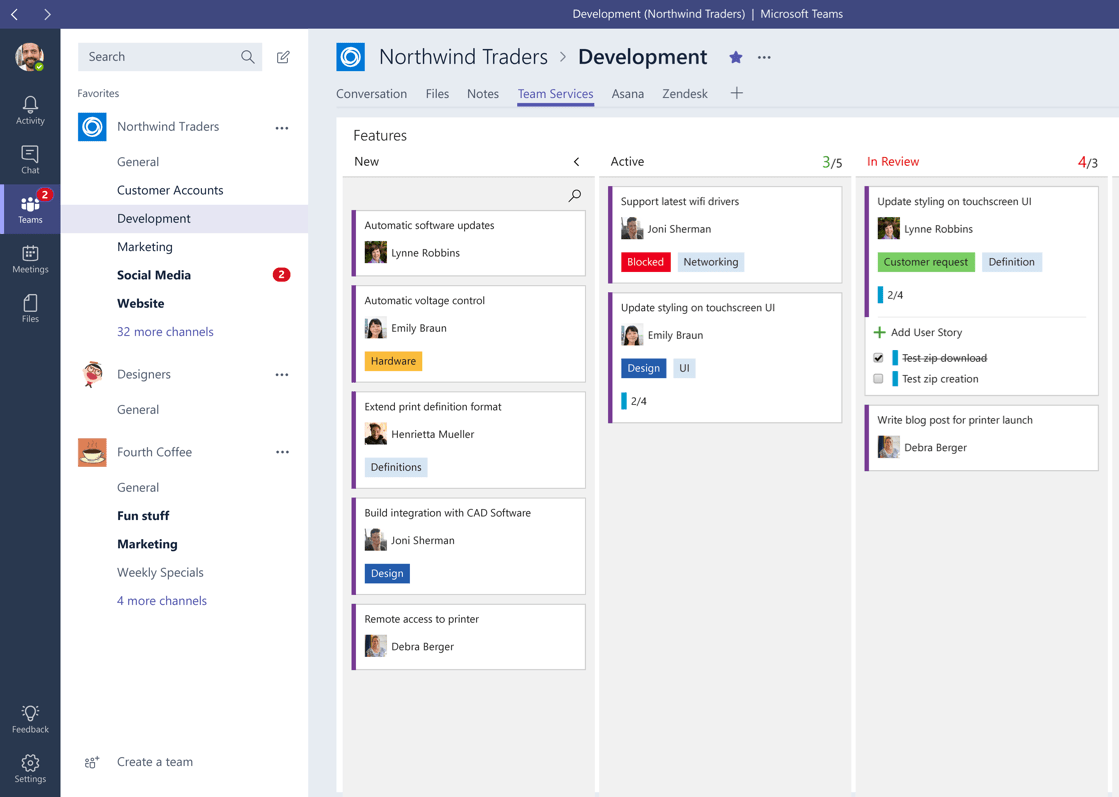The height and width of the screenshot is (797, 1119).
Task: Open more options for Fourth Coffee team
Action: pyautogui.click(x=282, y=452)
